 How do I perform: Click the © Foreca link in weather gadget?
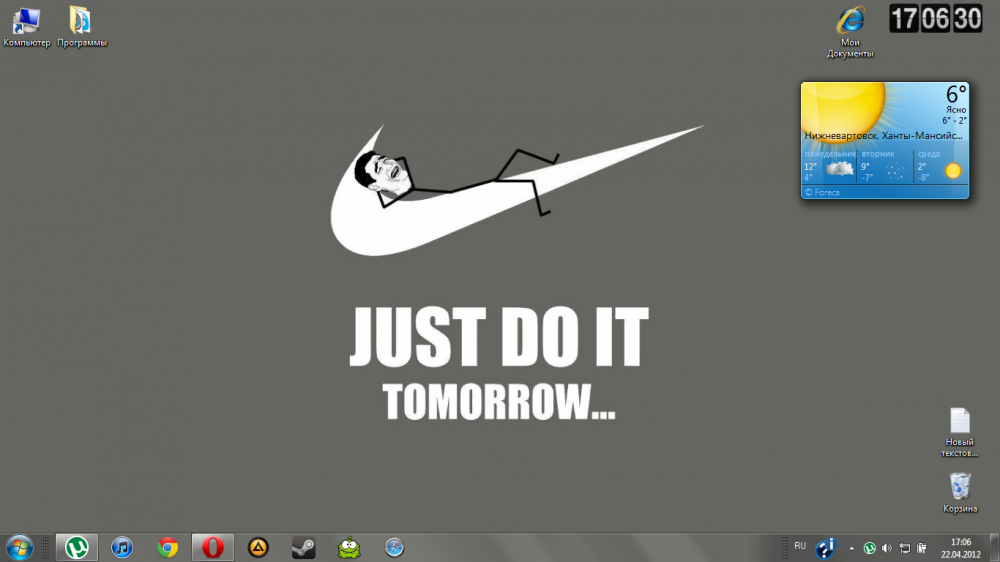(822, 192)
